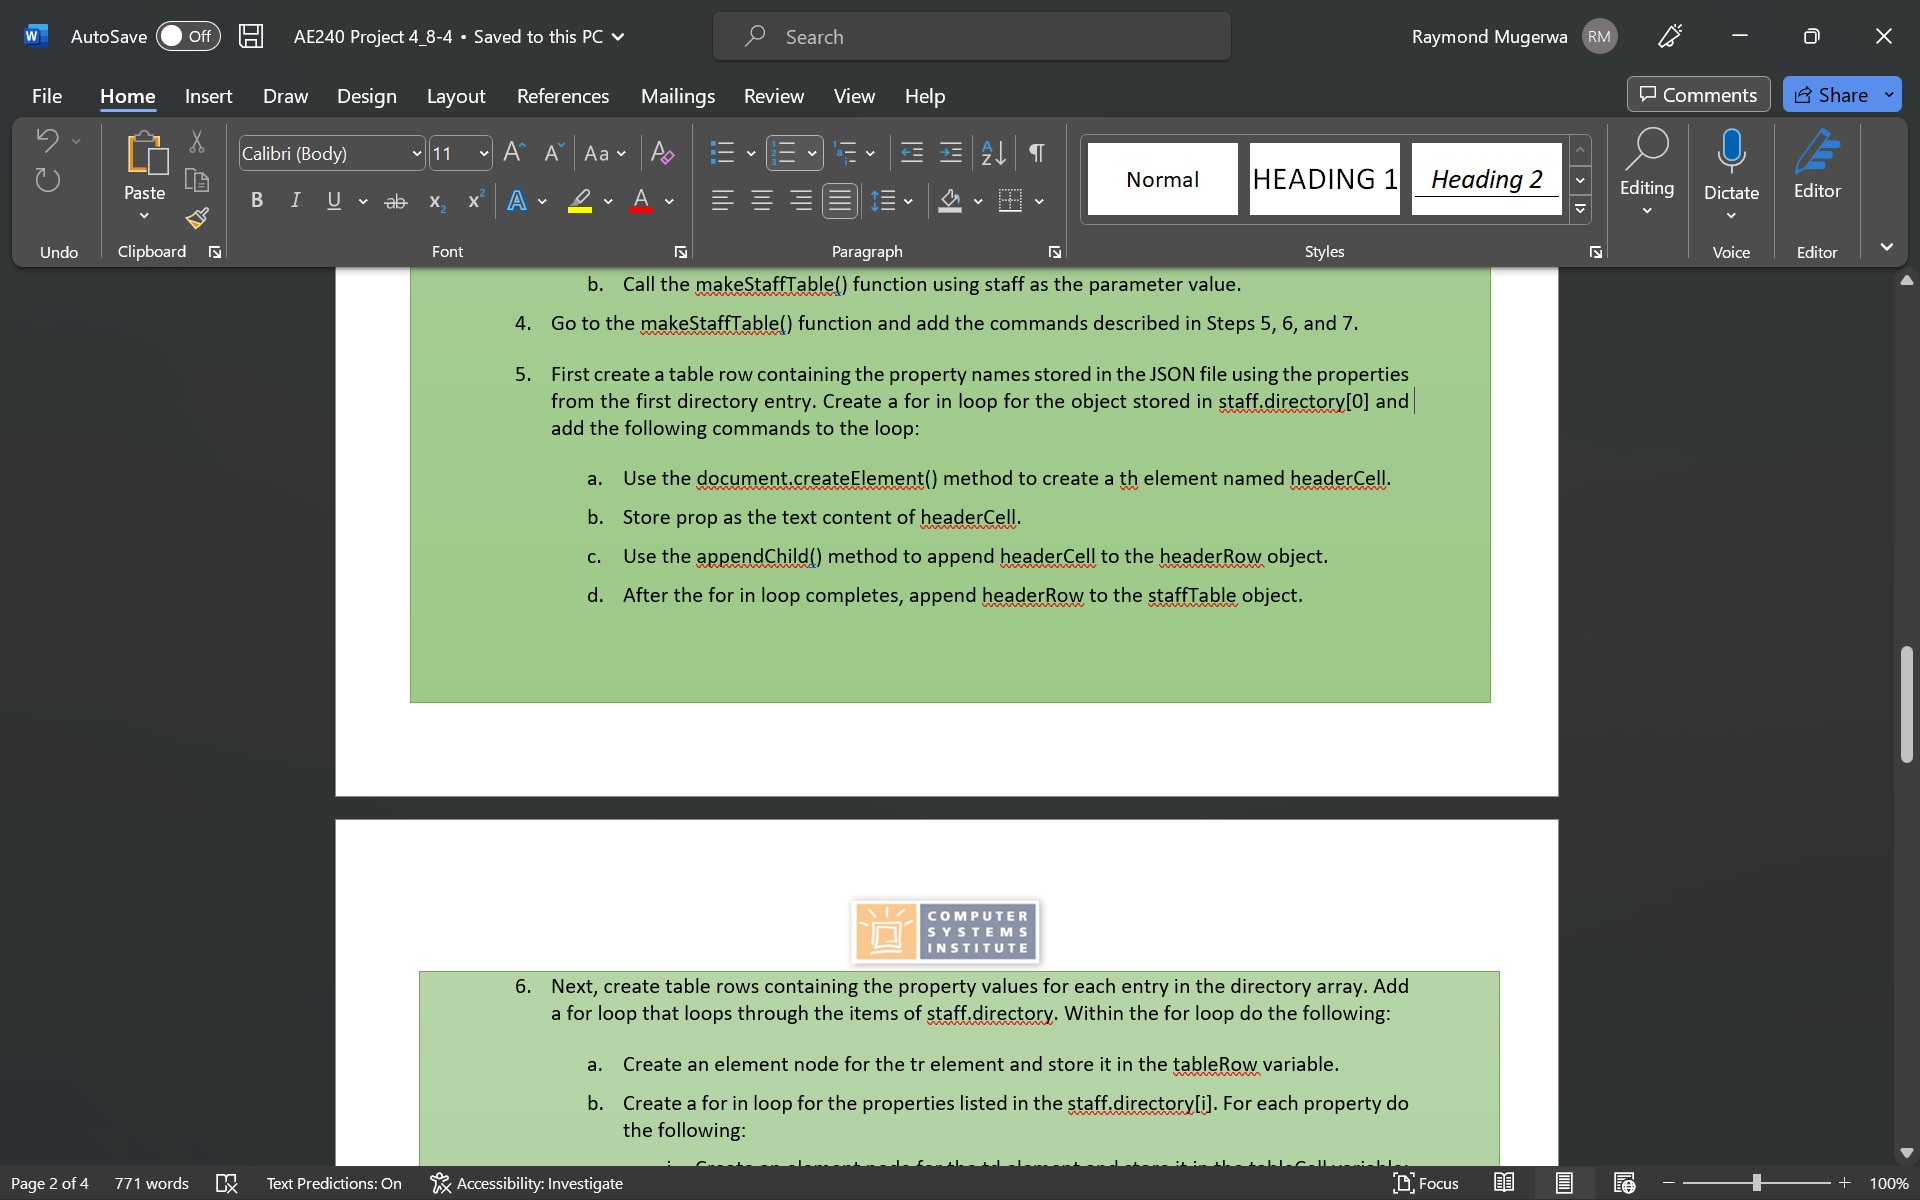Open the Layout ribbon tab
The height and width of the screenshot is (1200, 1920).
tap(456, 96)
